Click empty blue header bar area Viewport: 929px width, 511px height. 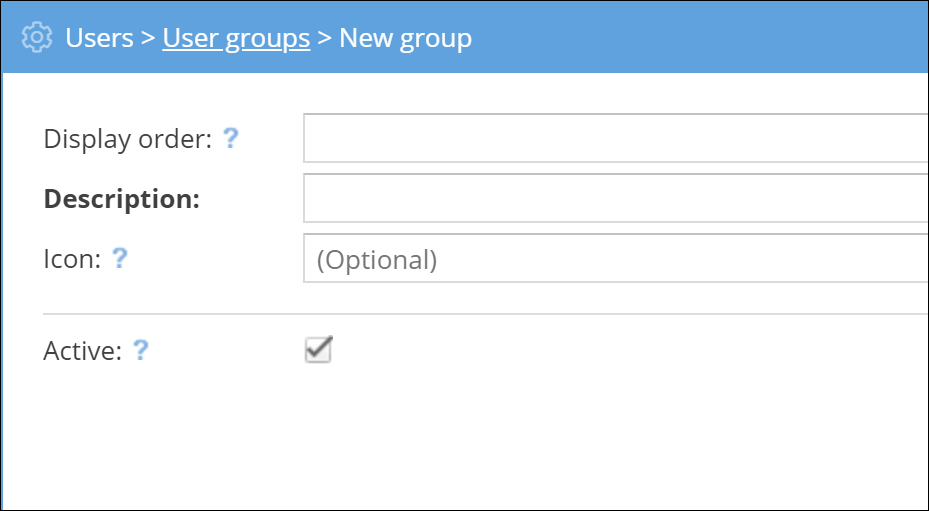[700, 38]
